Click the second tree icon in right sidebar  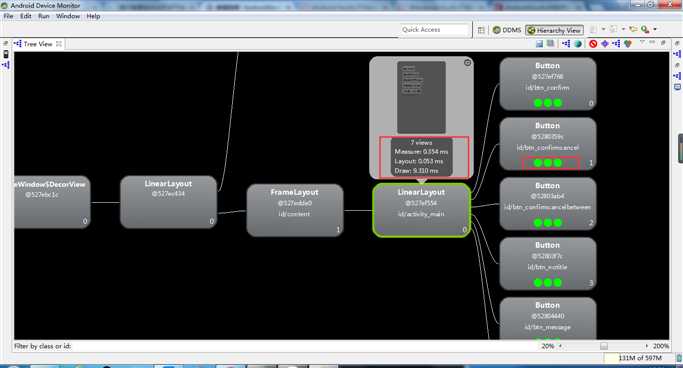coord(677,76)
